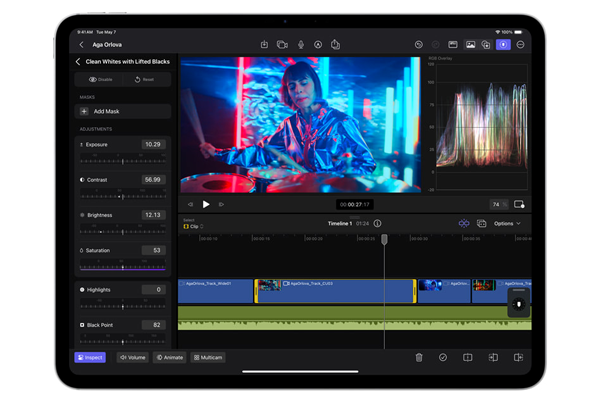This screenshot has height=400, width=600.
Task: Tap the play button under the viewer
Action: click(206, 204)
